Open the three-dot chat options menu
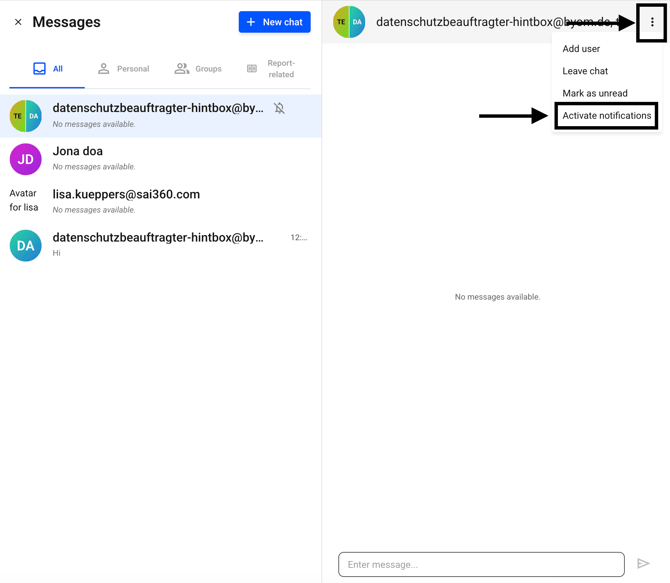Image resolution: width=670 pixels, height=583 pixels. pos(652,22)
